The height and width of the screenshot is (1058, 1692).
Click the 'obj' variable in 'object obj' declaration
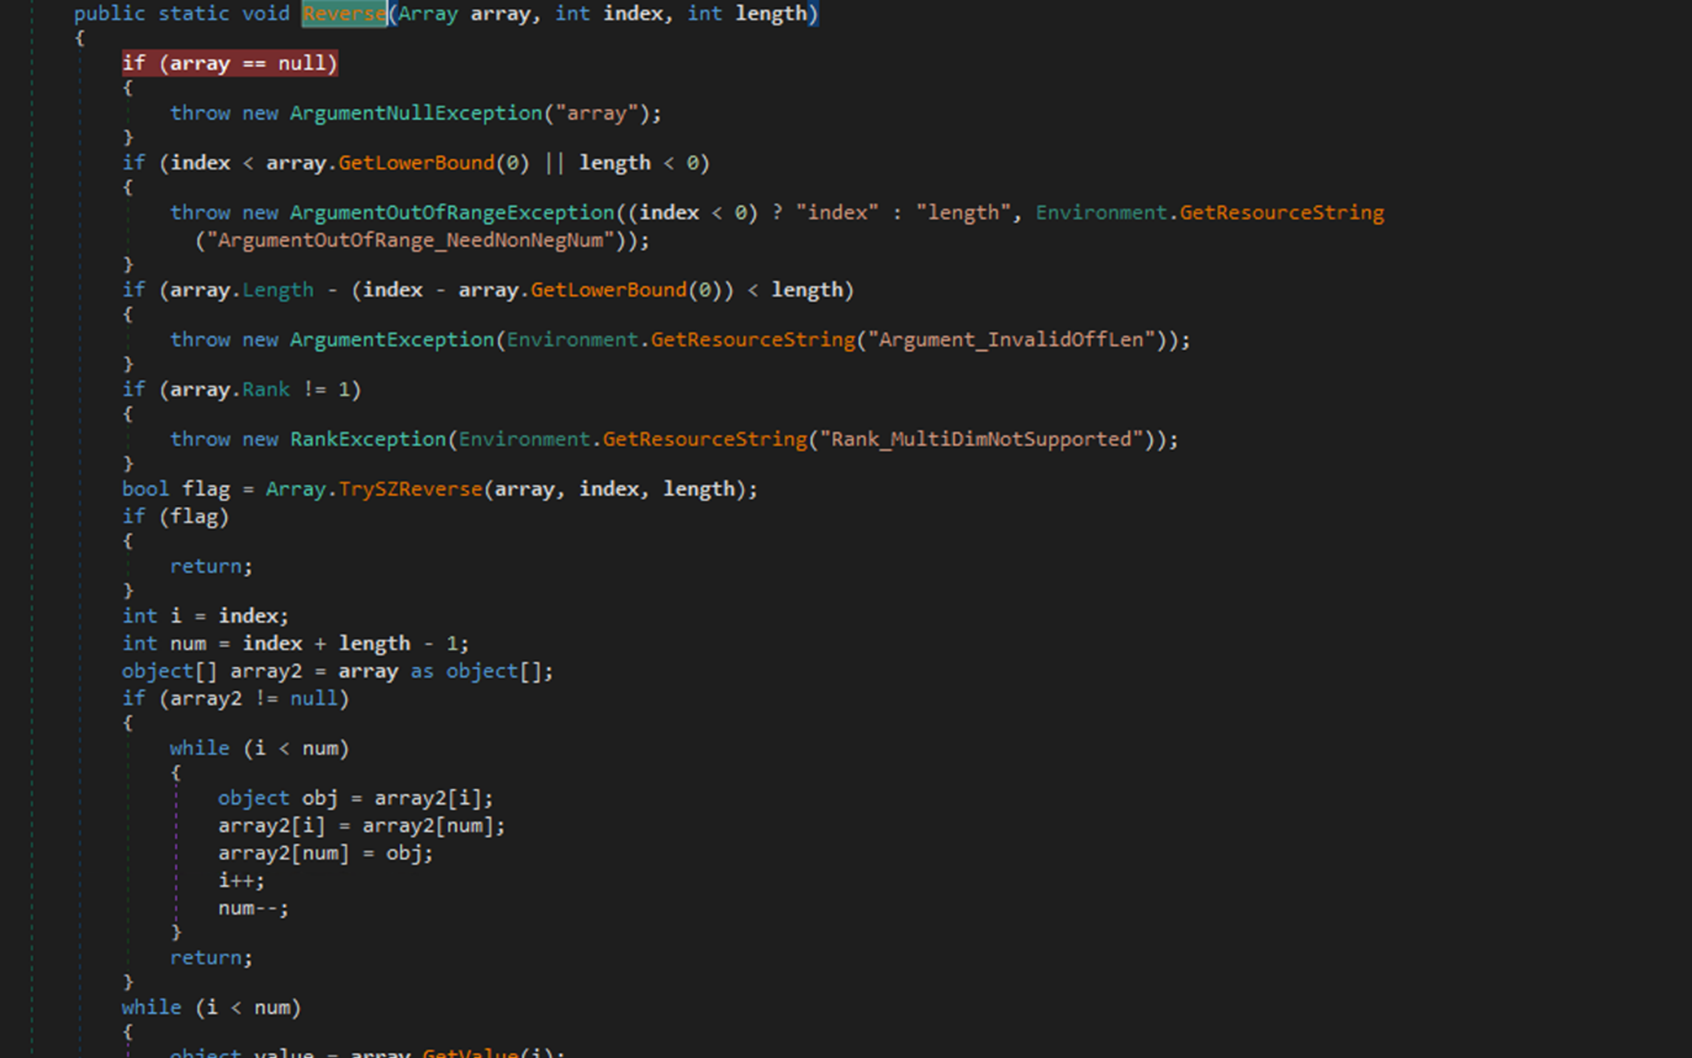point(319,798)
